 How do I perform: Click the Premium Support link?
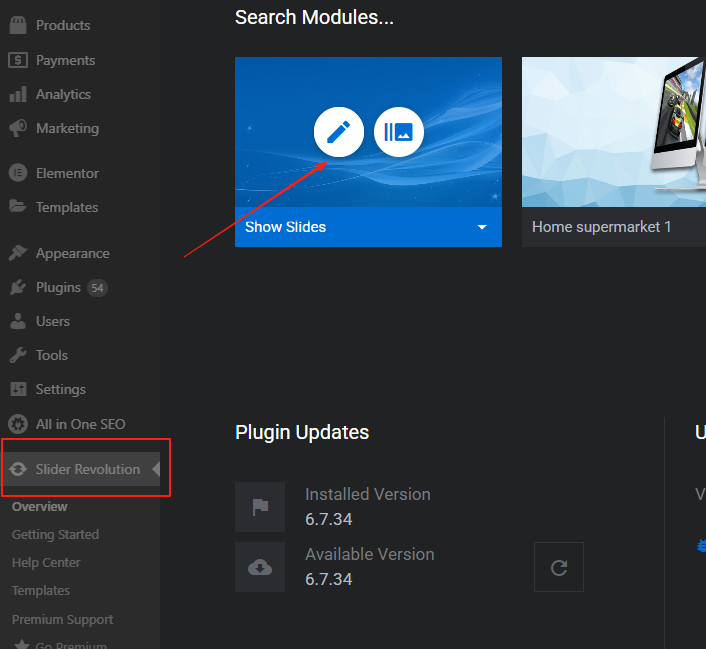[62, 619]
